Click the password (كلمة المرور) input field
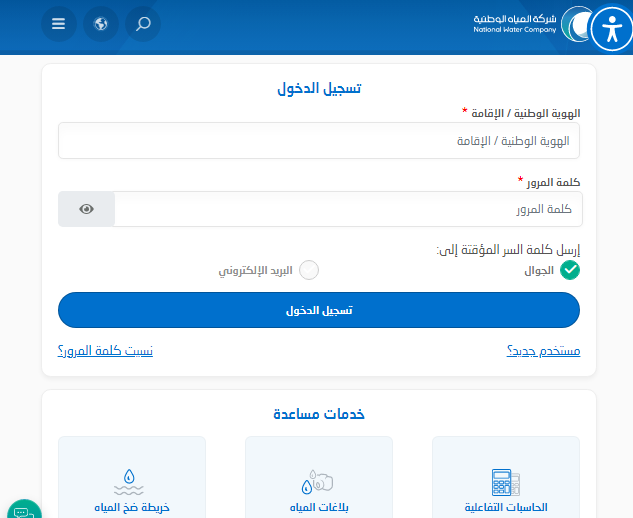Viewport: 633px width, 518px height. coord(347,209)
